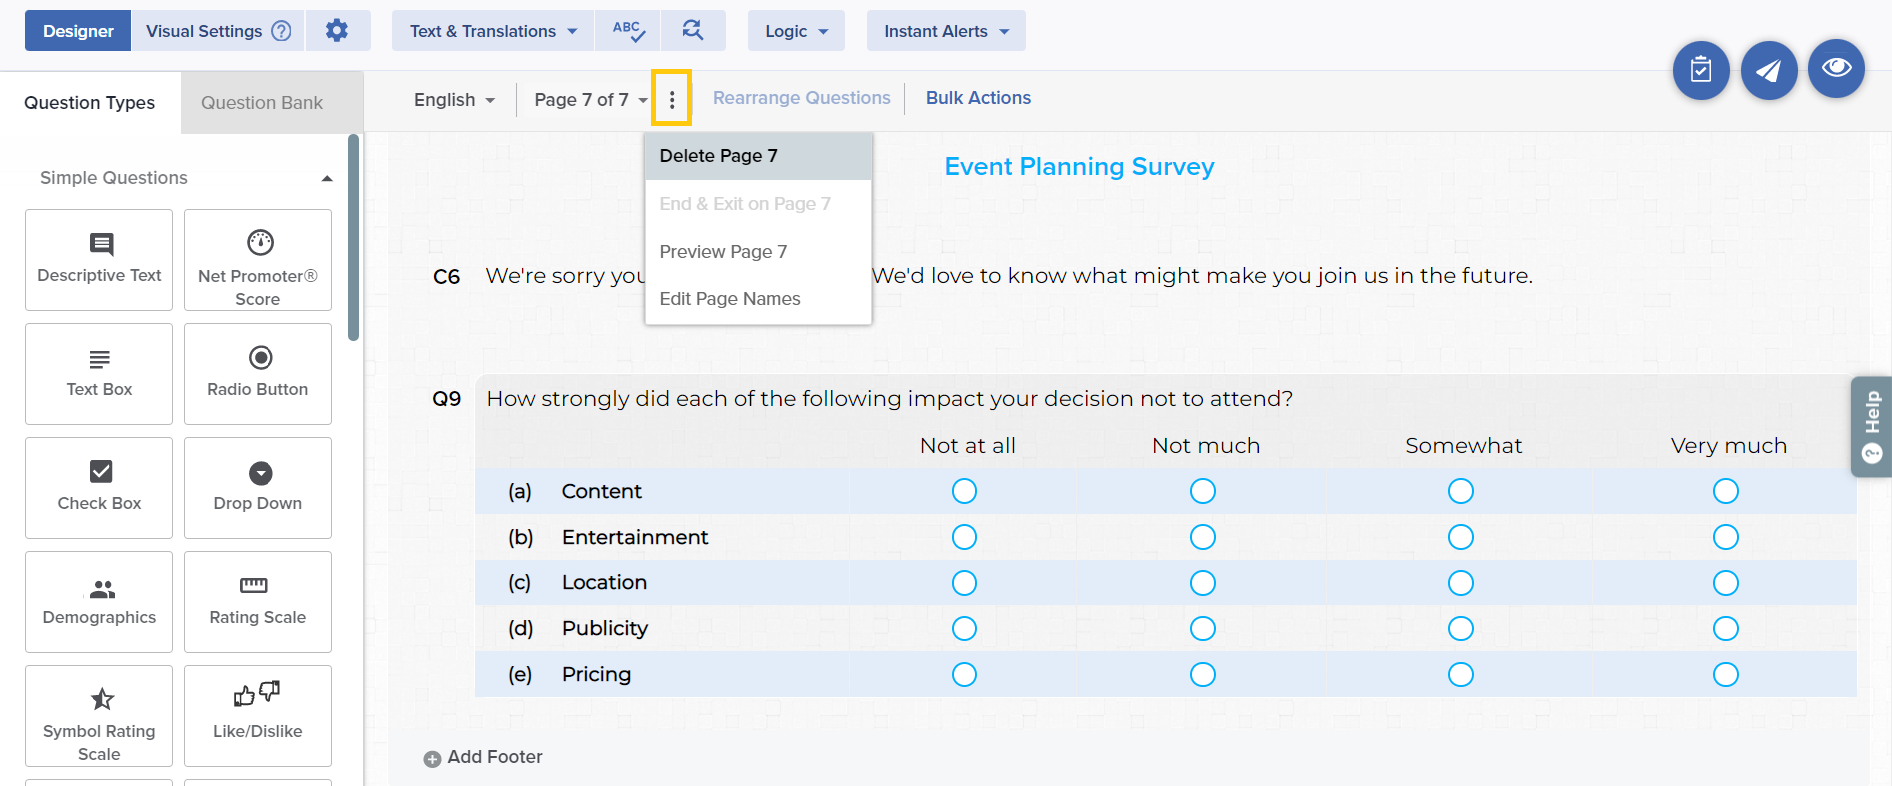Click the Bulk Actions link
Screen dimensions: 1892x786
tap(977, 98)
